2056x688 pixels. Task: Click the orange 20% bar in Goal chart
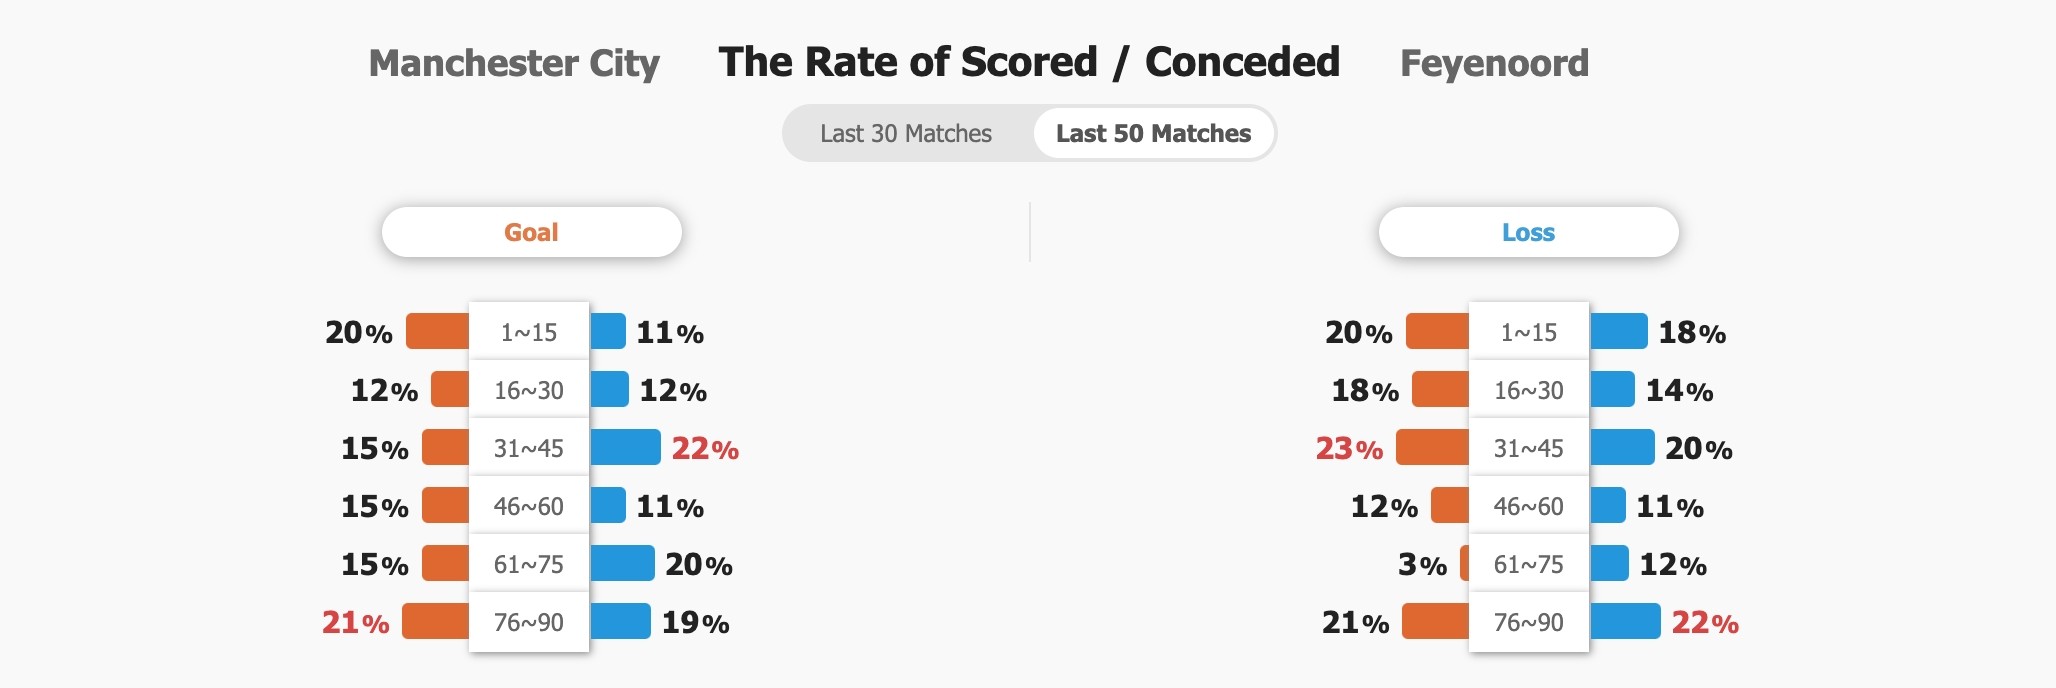[438, 331]
